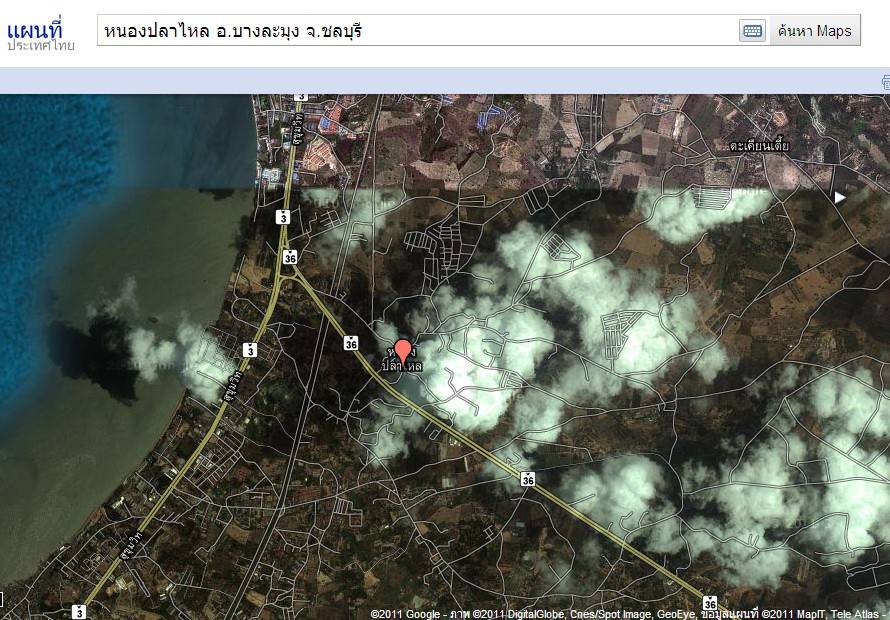Open the virtual keyboard icon in search box
This screenshot has width=890, height=620.
coord(752,31)
